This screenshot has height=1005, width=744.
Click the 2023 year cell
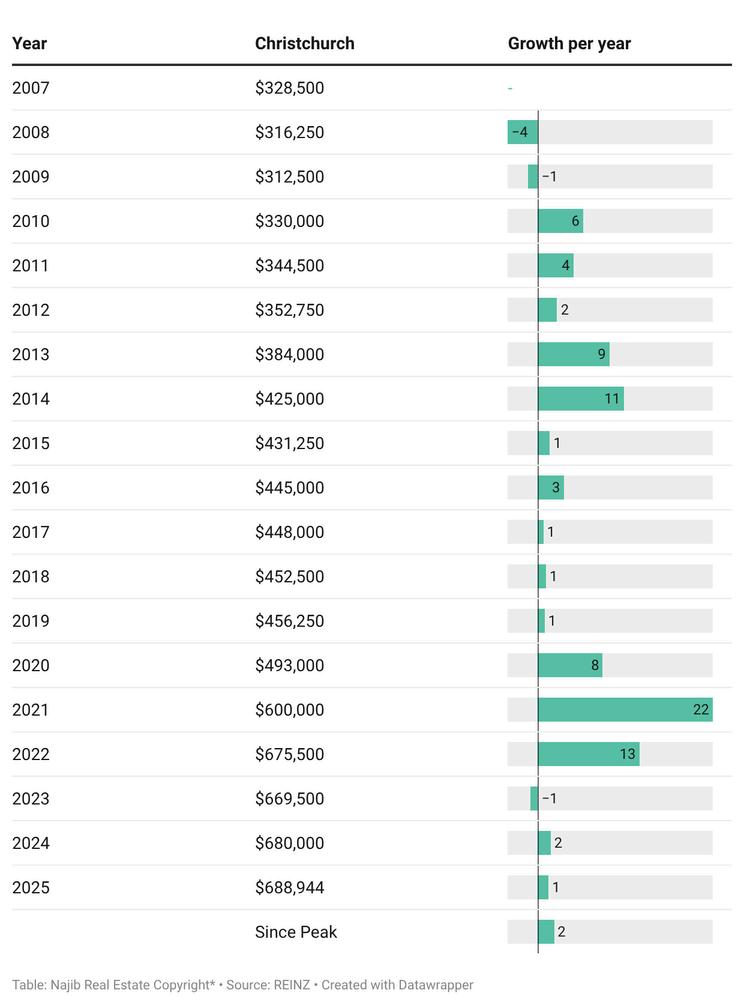coord(30,799)
